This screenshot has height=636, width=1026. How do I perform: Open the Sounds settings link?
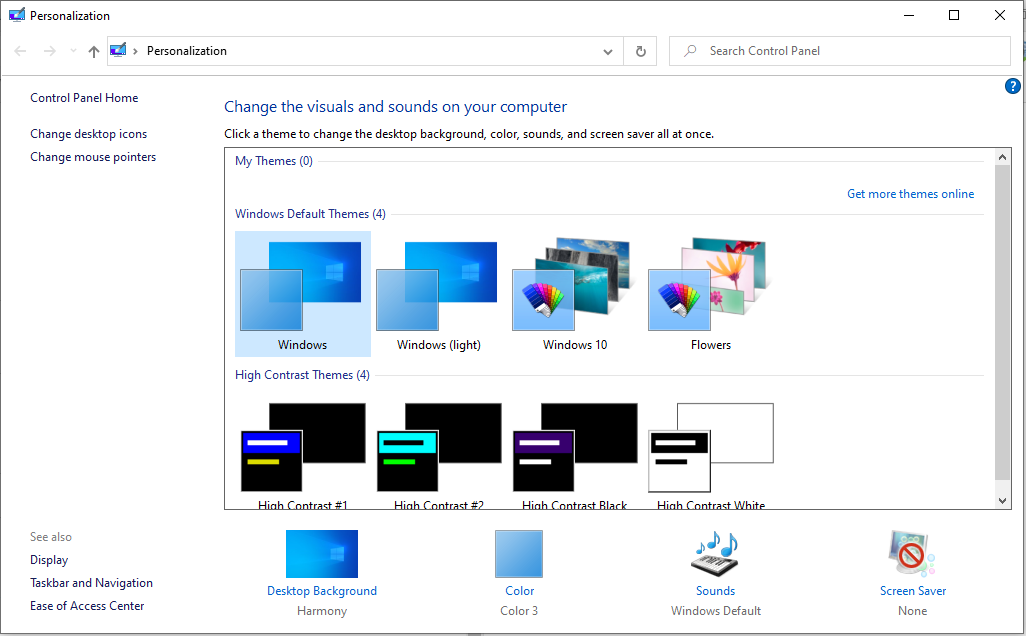[715, 591]
